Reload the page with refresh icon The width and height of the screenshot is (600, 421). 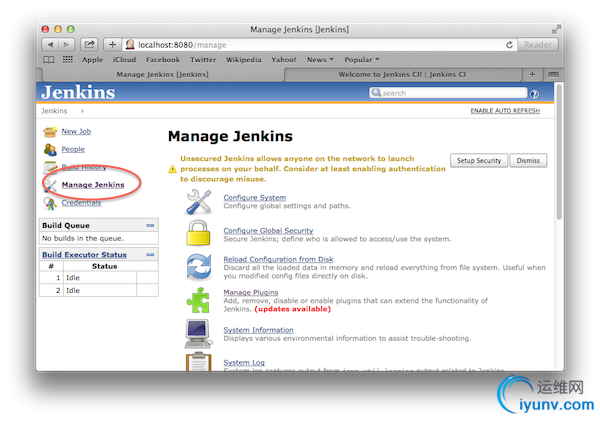[x=509, y=45]
